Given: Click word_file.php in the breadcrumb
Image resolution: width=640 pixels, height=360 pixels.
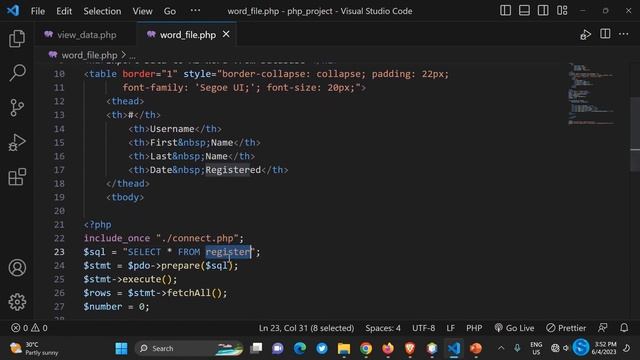Looking at the screenshot, I should (x=89, y=55).
